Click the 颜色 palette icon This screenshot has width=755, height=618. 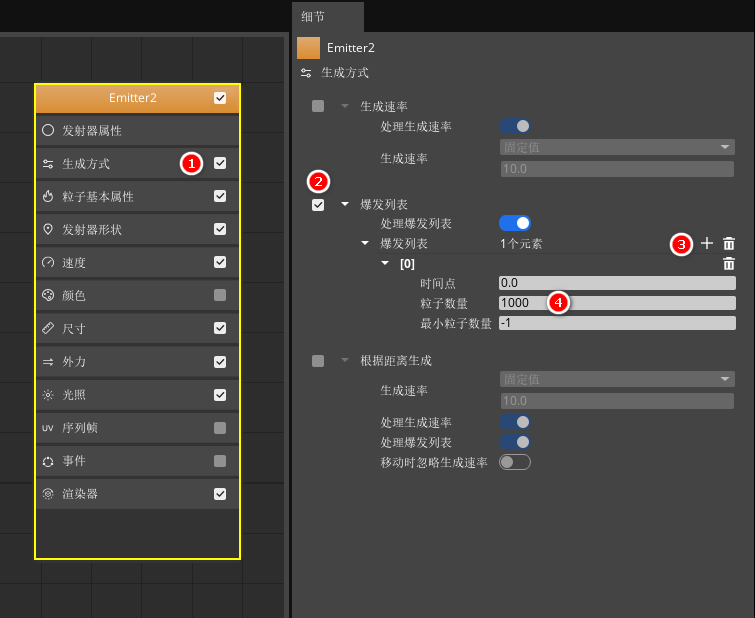pos(48,296)
